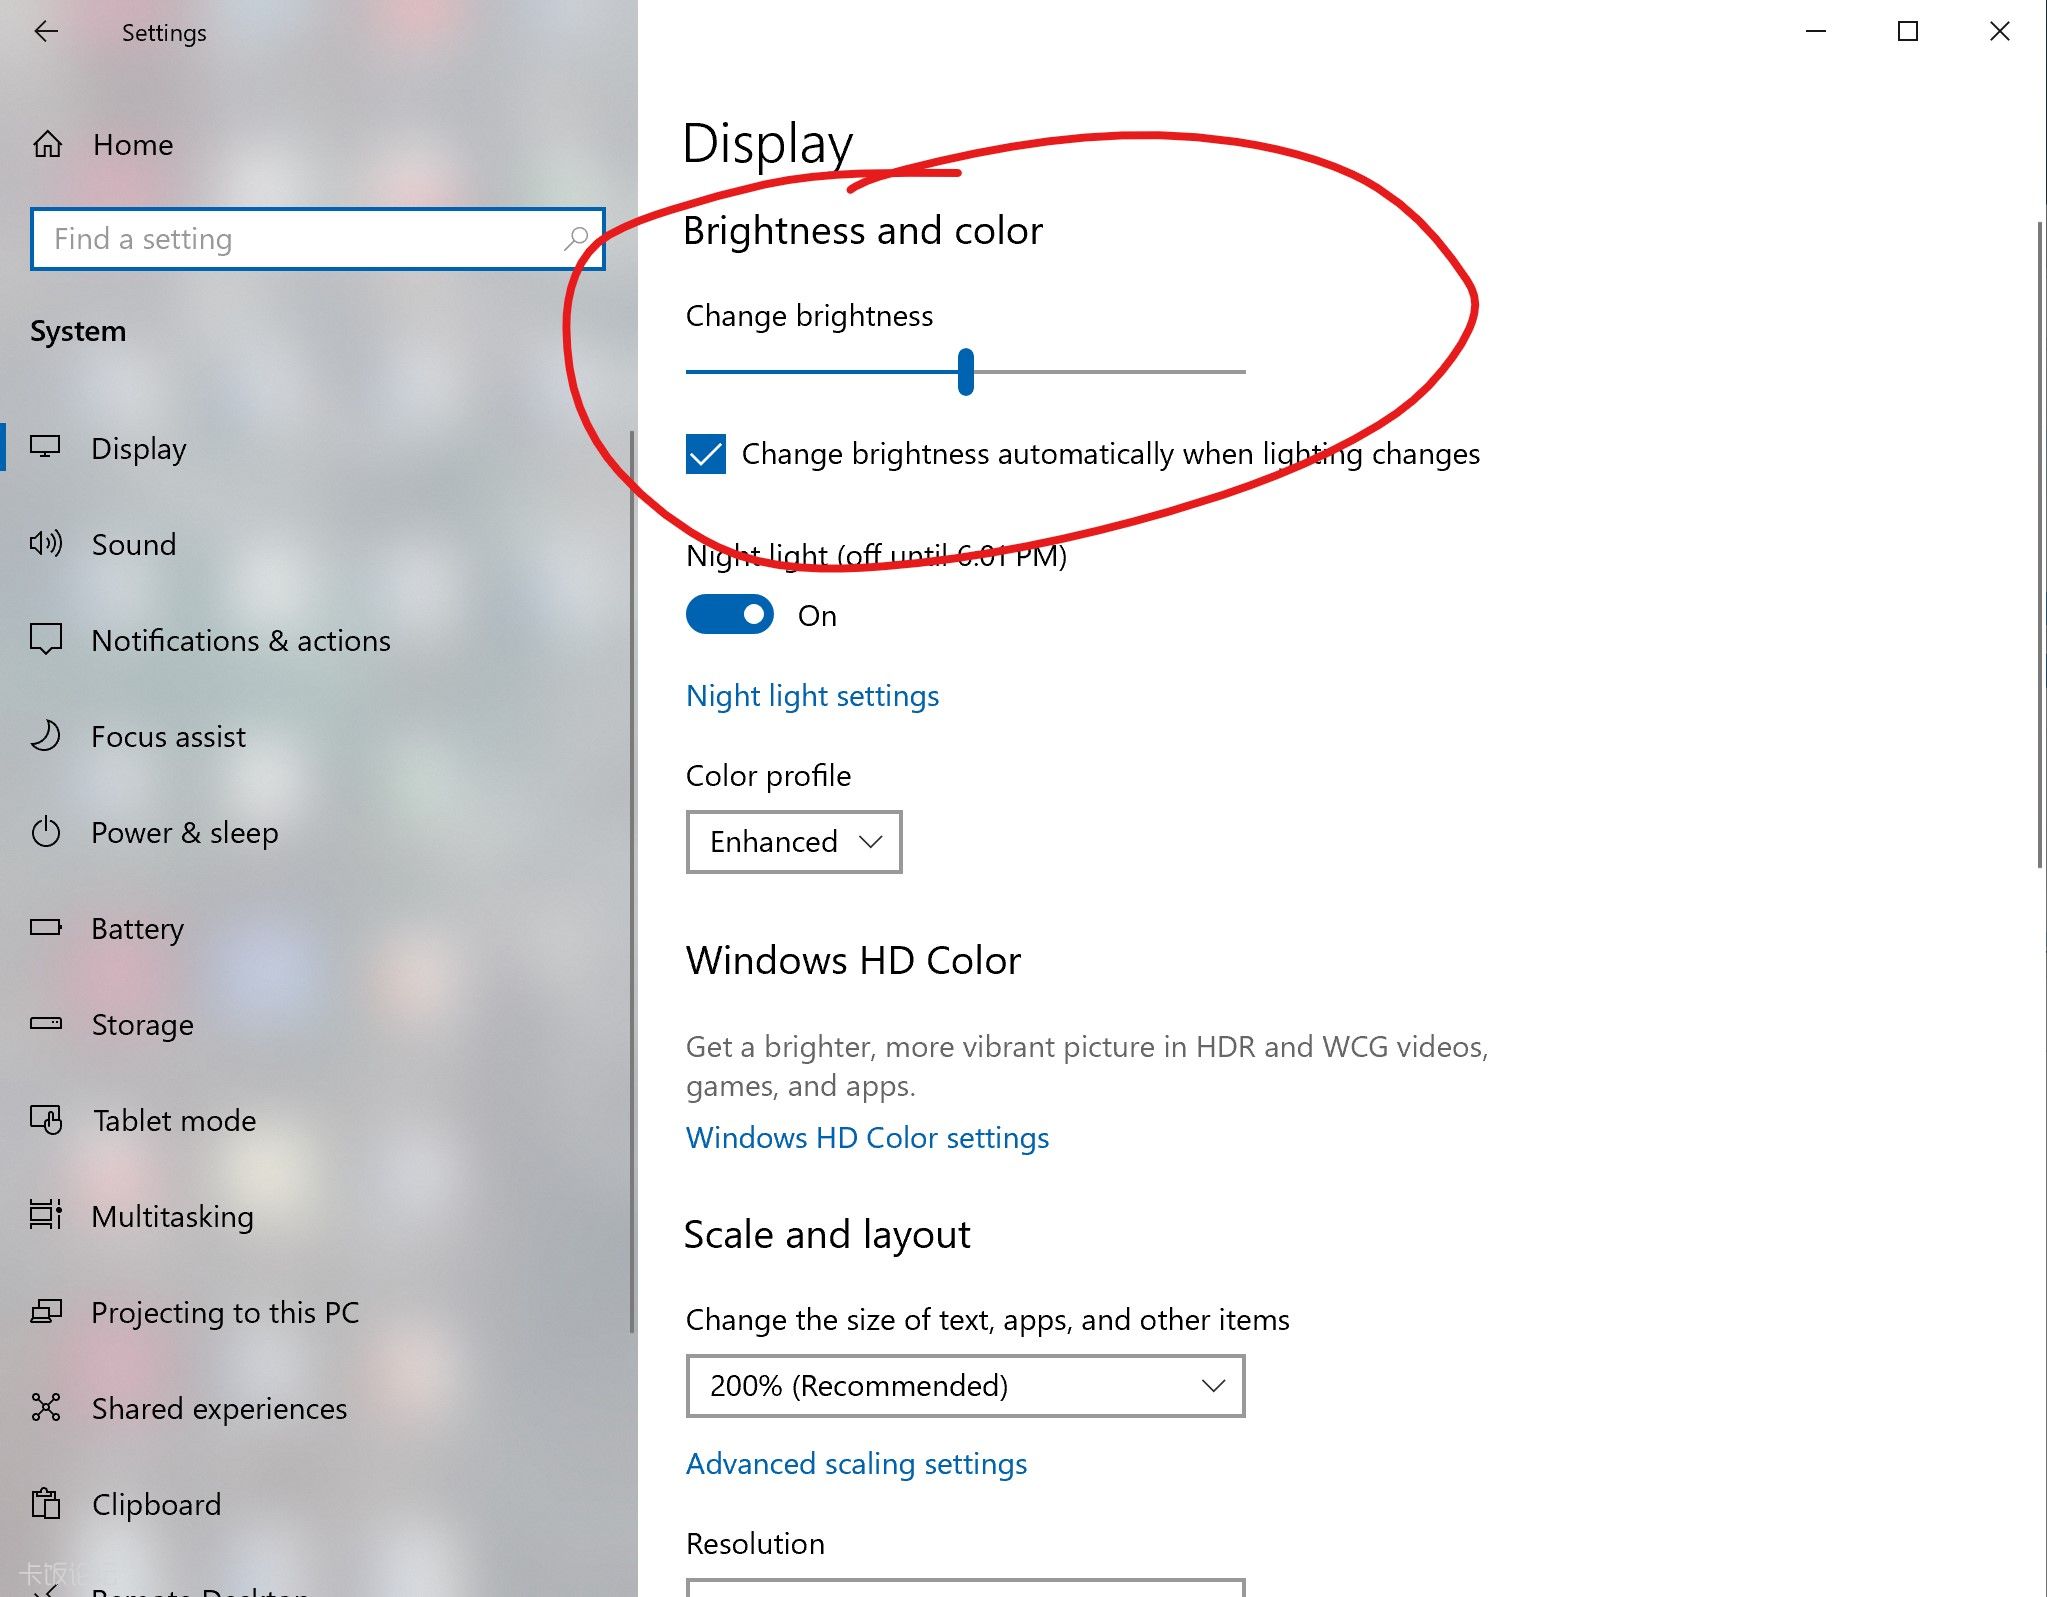The height and width of the screenshot is (1597, 2047).
Task: Minimize the Settings window
Action: click(x=1816, y=32)
